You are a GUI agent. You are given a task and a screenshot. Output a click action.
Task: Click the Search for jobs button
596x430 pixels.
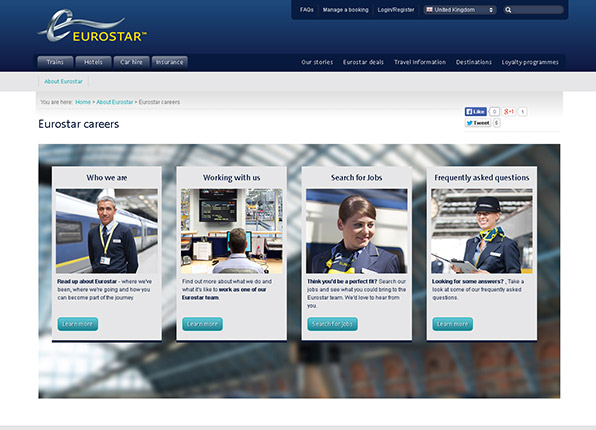click(332, 324)
